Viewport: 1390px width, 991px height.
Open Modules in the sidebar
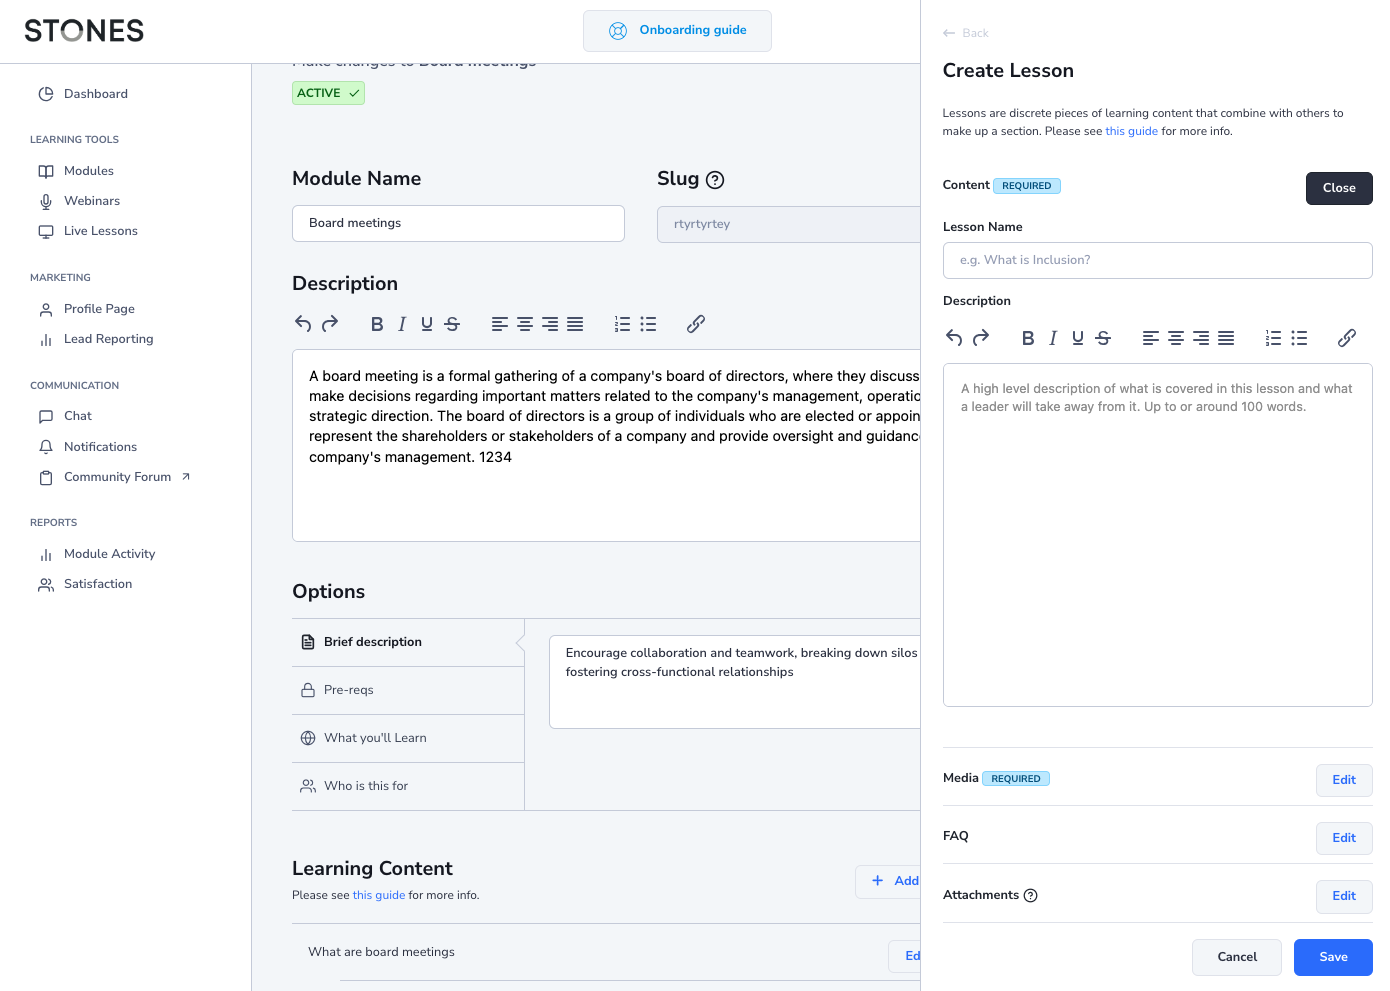pyautogui.click(x=88, y=171)
